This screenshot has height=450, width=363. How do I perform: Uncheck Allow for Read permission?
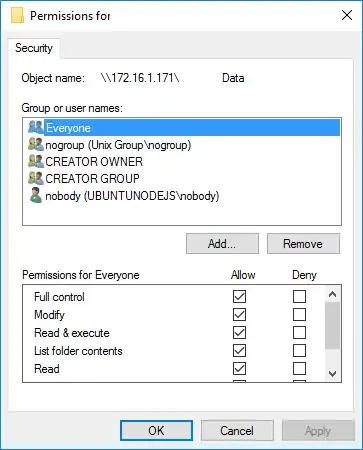[x=239, y=368]
